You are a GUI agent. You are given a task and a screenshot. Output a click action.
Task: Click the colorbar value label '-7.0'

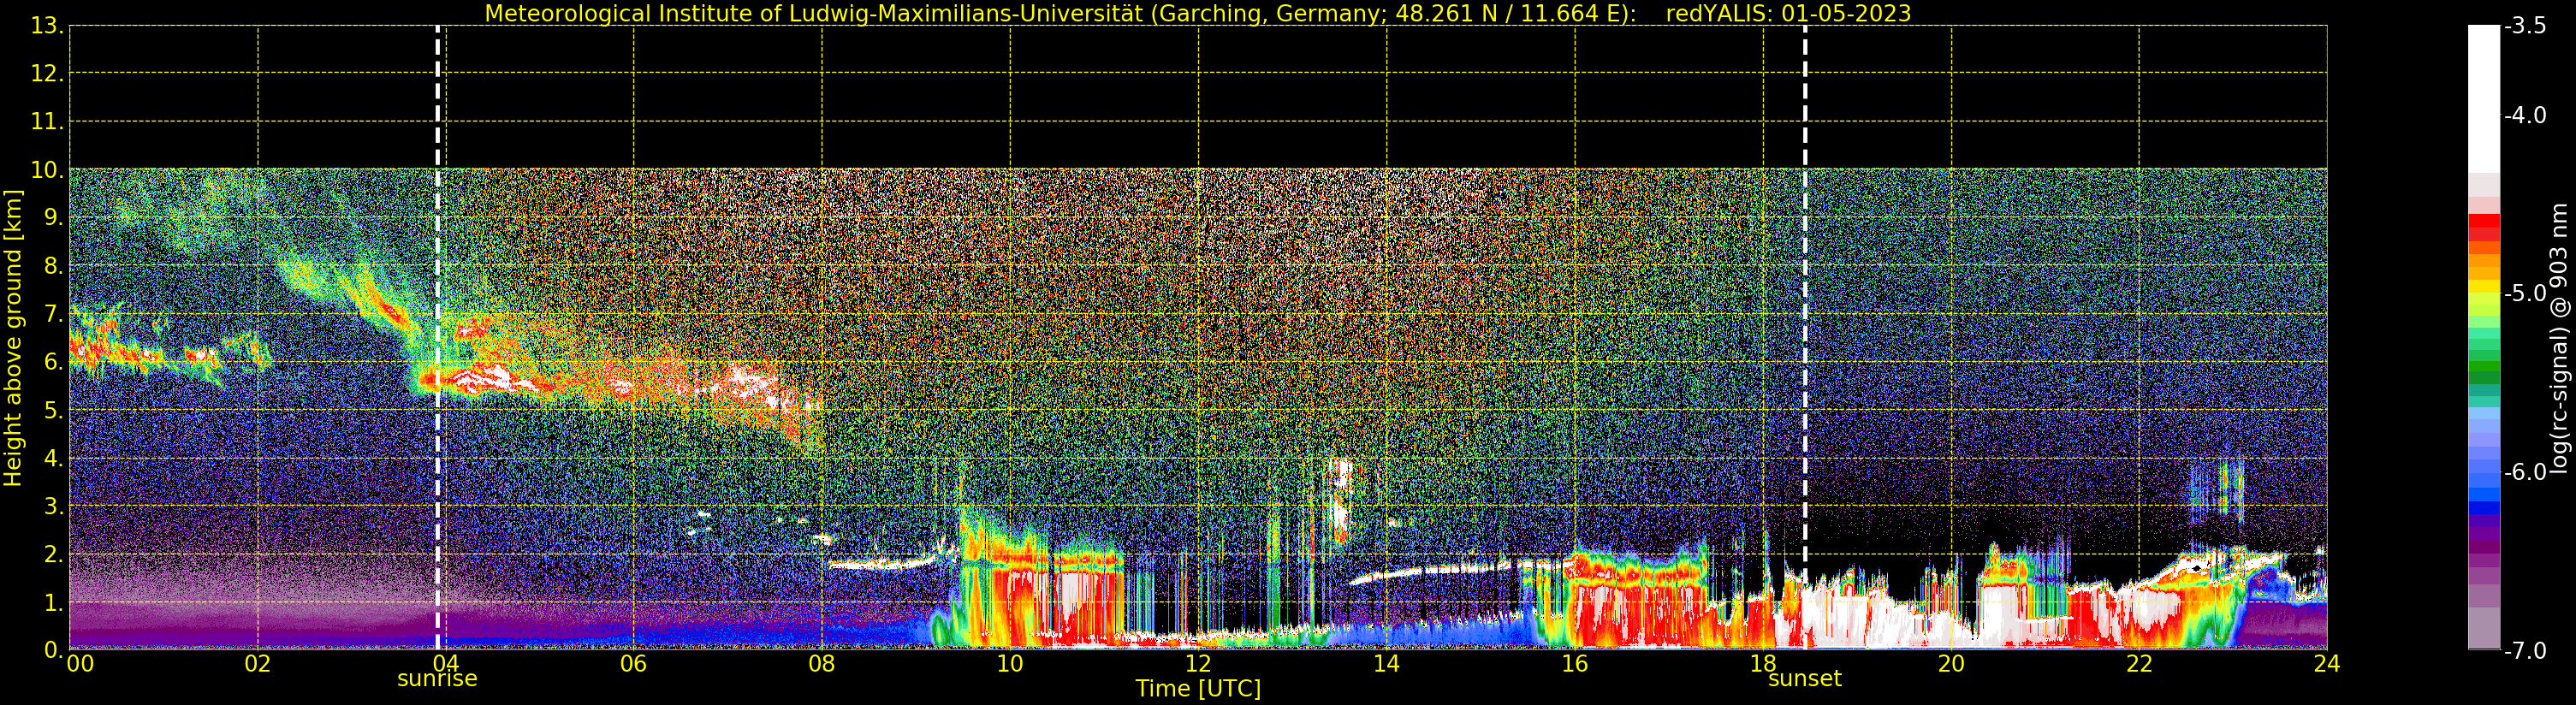click(x=2525, y=650)
